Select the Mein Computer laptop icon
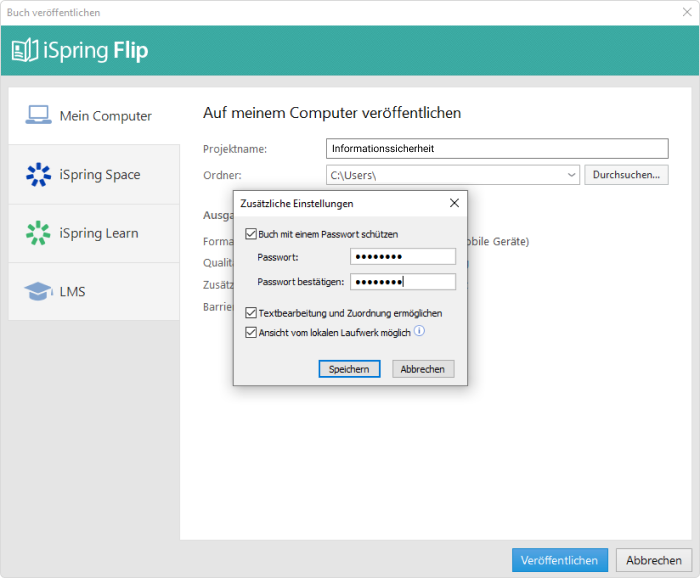Screen dimensions: 700x578 tap(38, 115)
